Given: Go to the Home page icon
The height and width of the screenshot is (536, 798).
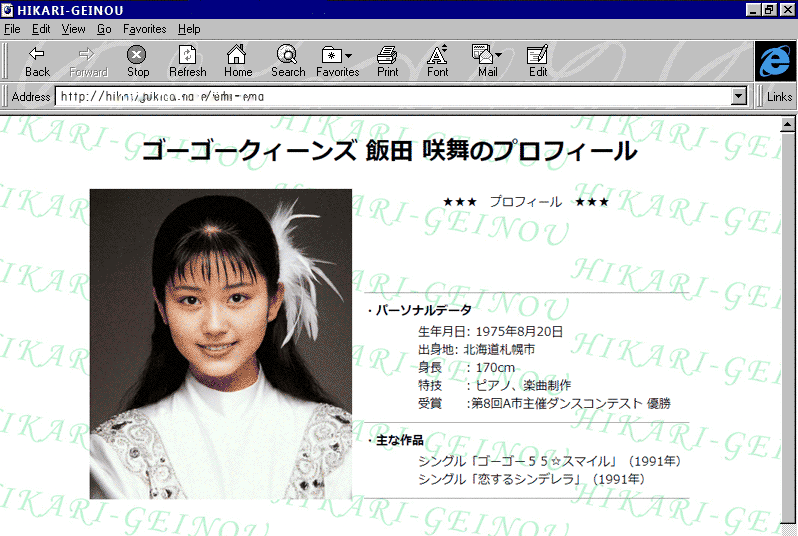Looking at the screenshot, I should click(x=237, y=54).
